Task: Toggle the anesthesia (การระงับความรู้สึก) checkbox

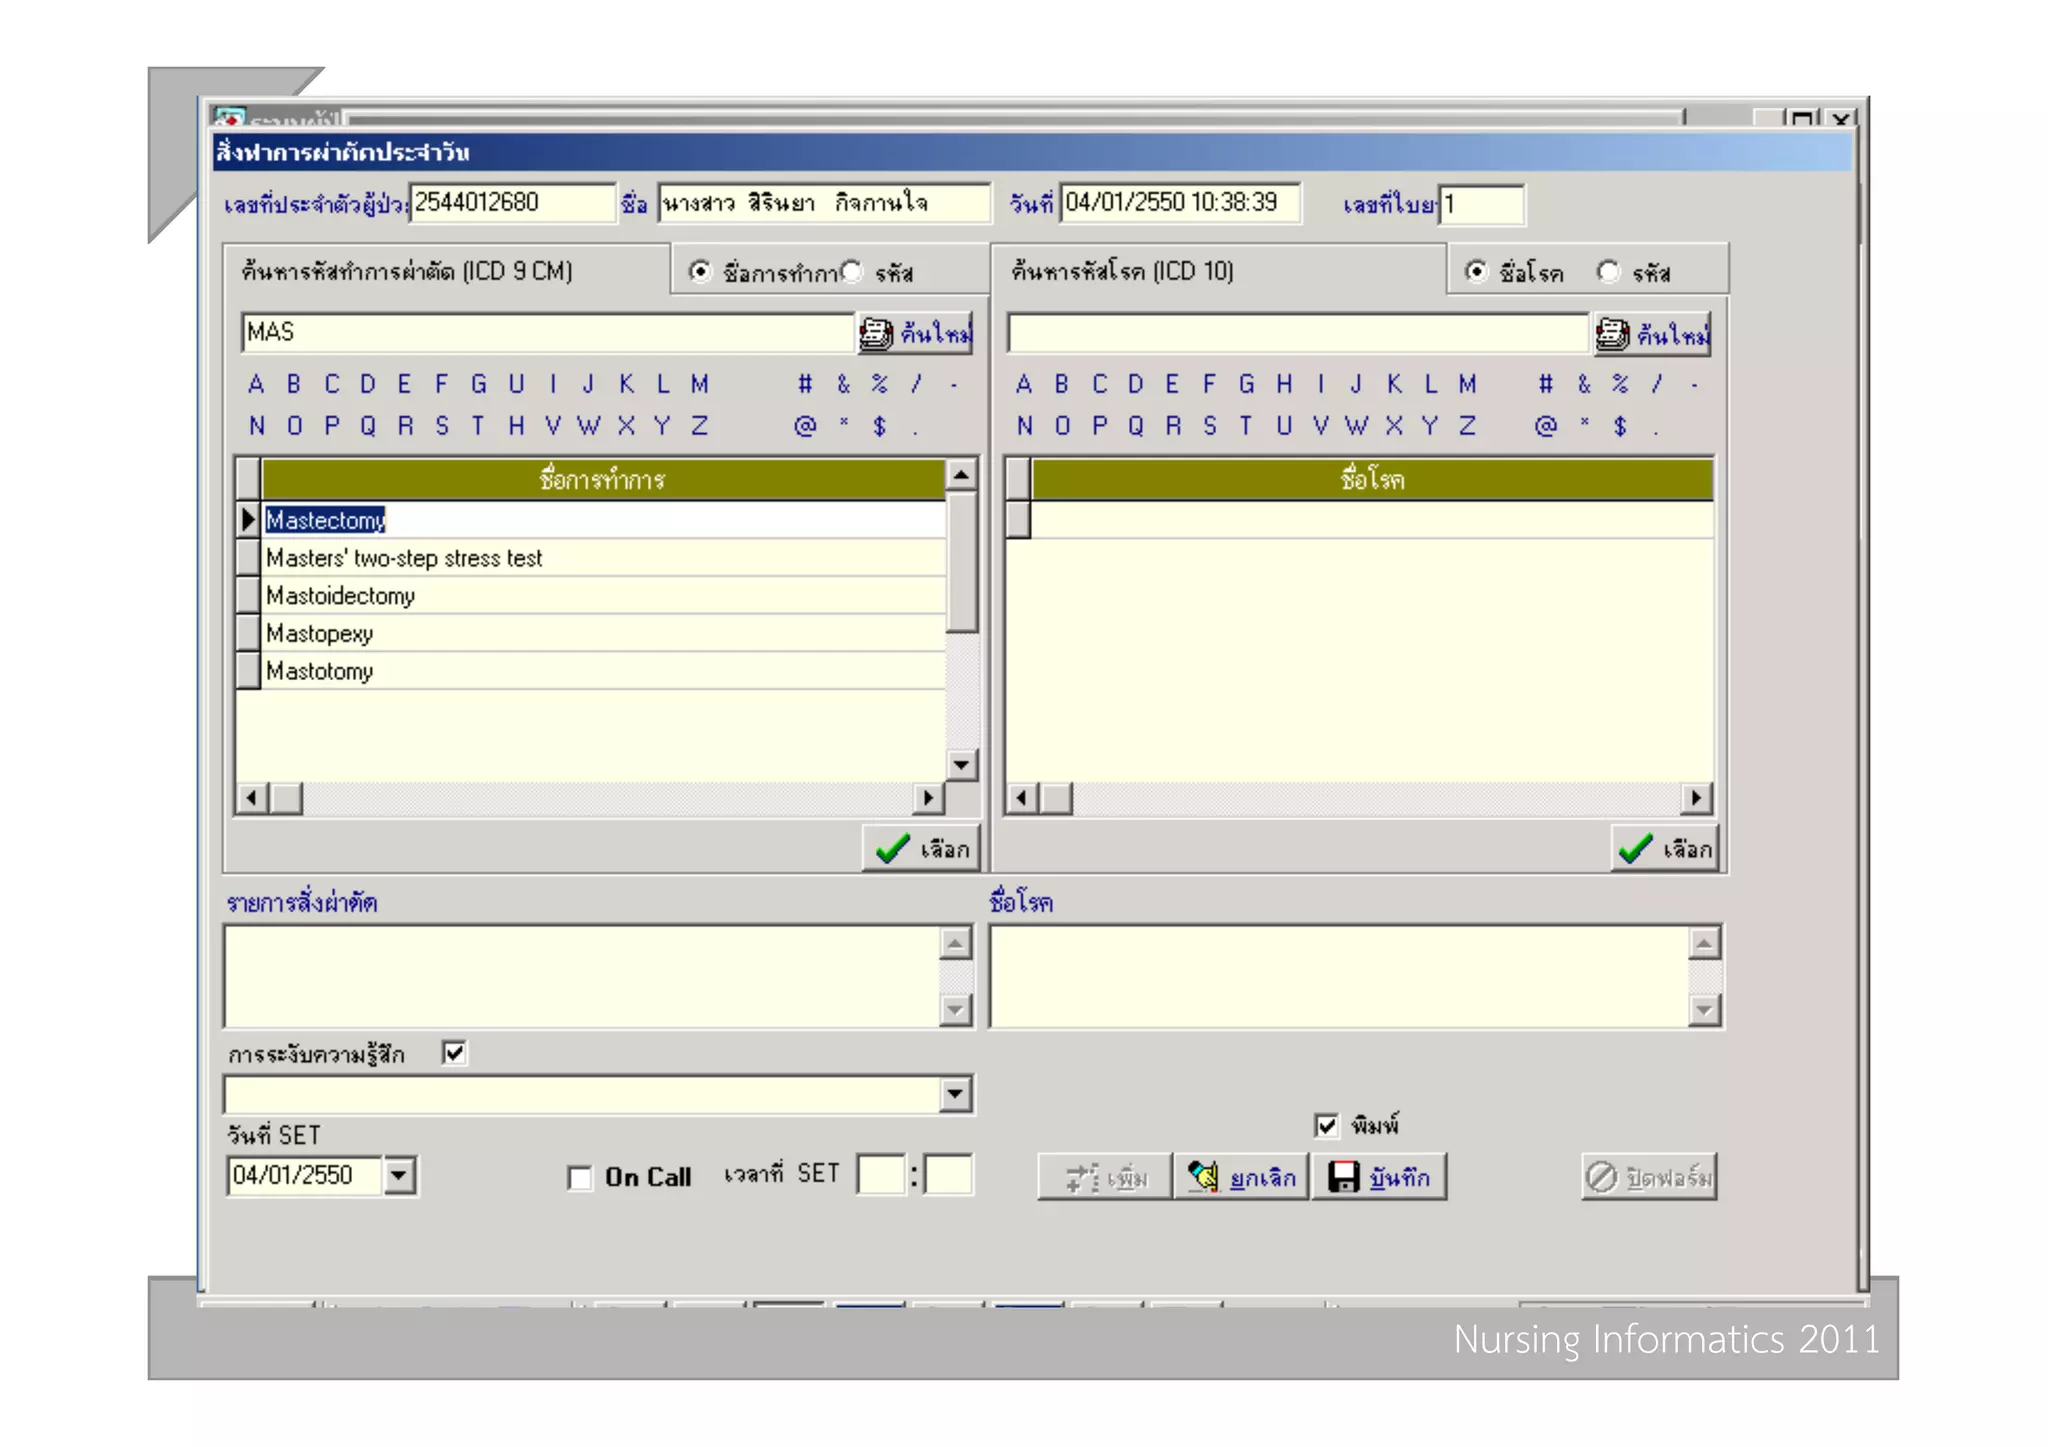Action: coord(454,1053)
